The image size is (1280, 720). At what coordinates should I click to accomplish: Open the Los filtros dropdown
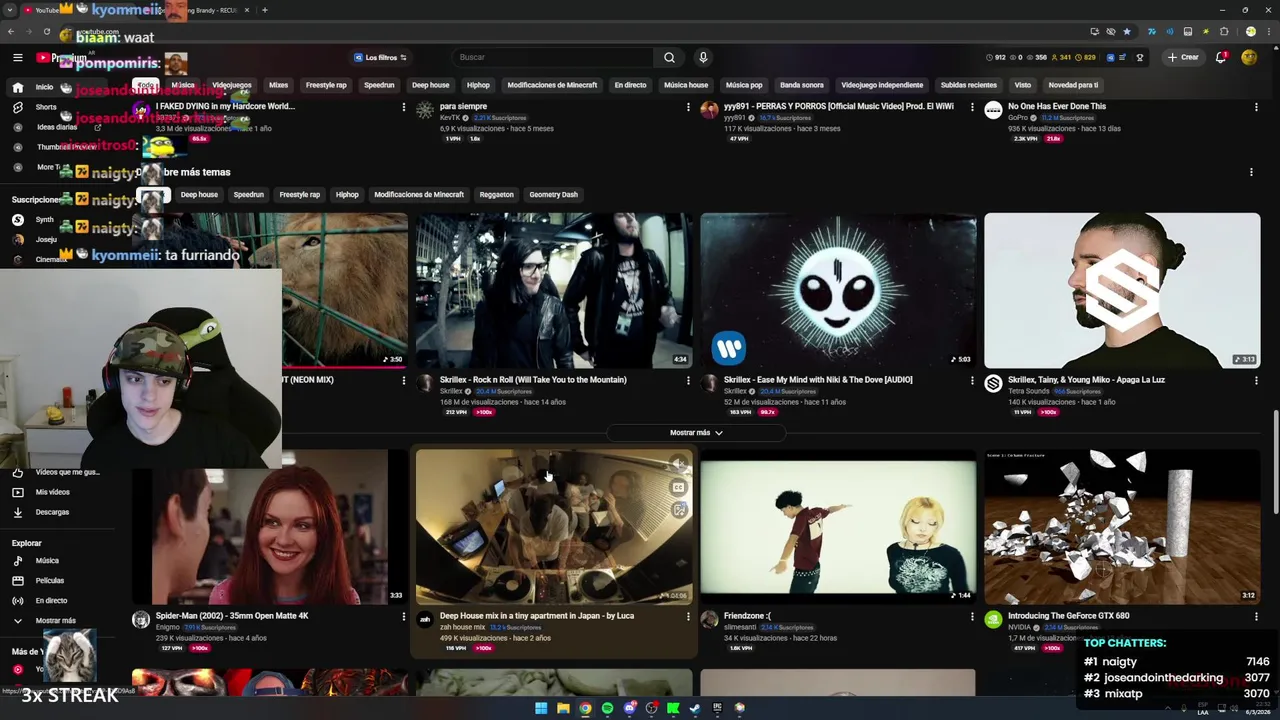(380, 58)
